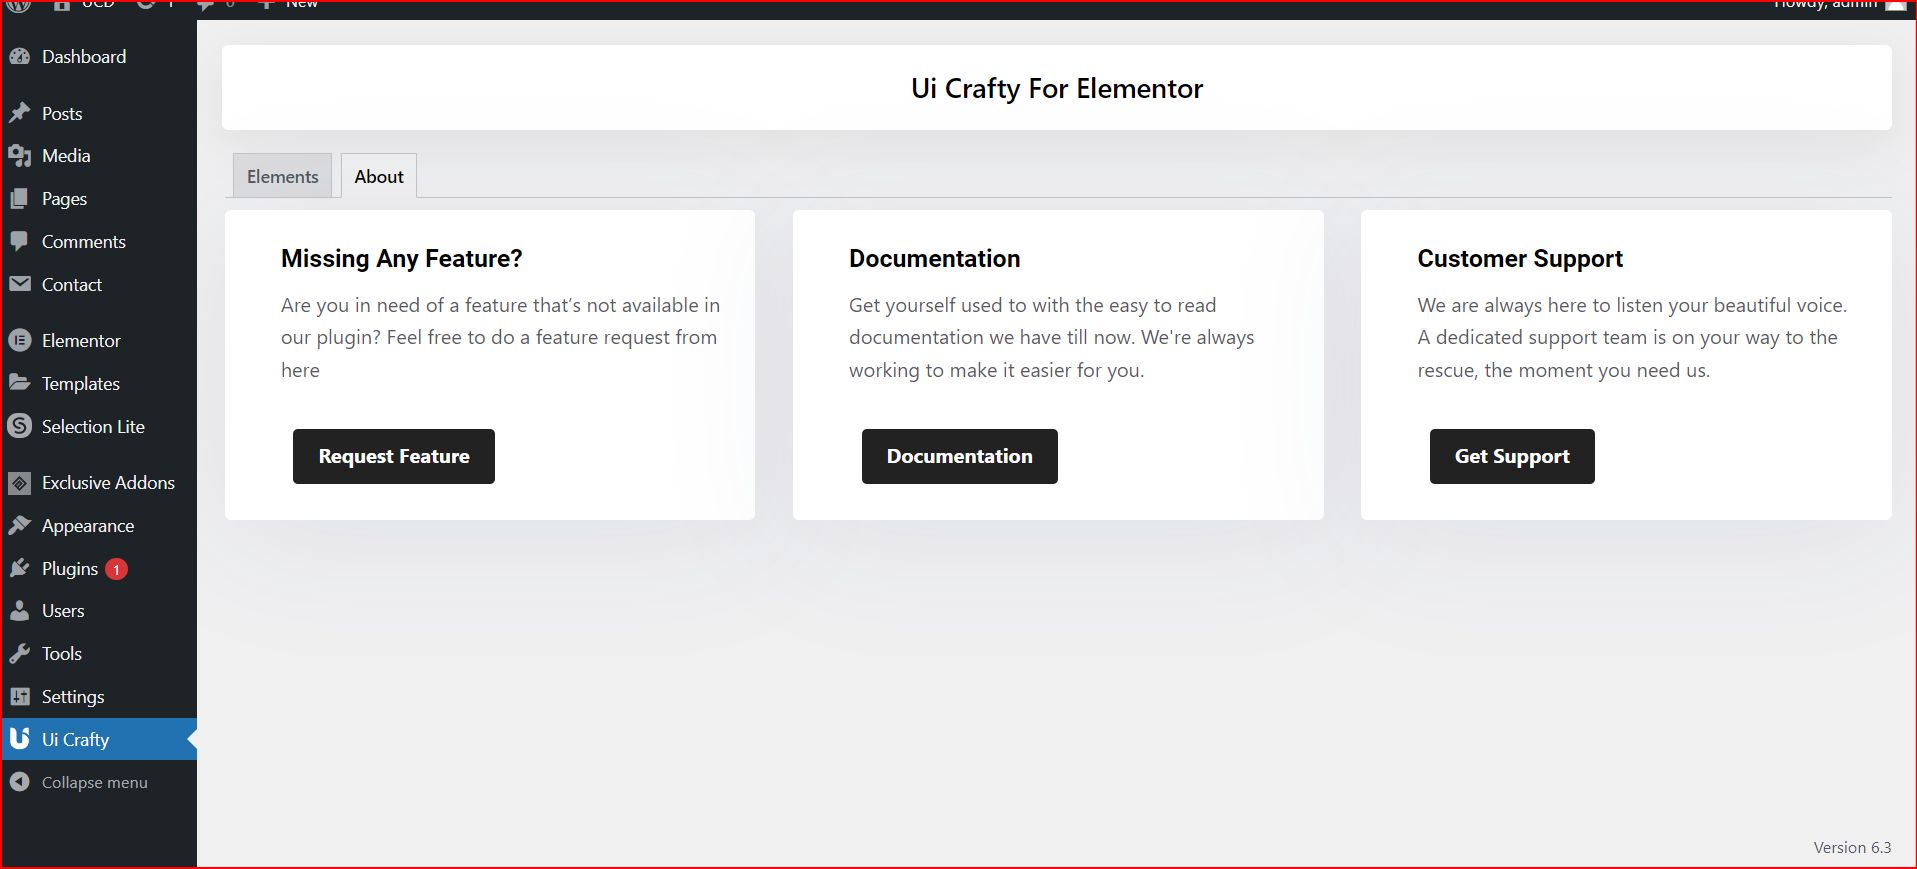Image resolution: width=1917 pixels, height=869 pixels.
Task: Click the Documentation card heading
Action: pos(935,259)
